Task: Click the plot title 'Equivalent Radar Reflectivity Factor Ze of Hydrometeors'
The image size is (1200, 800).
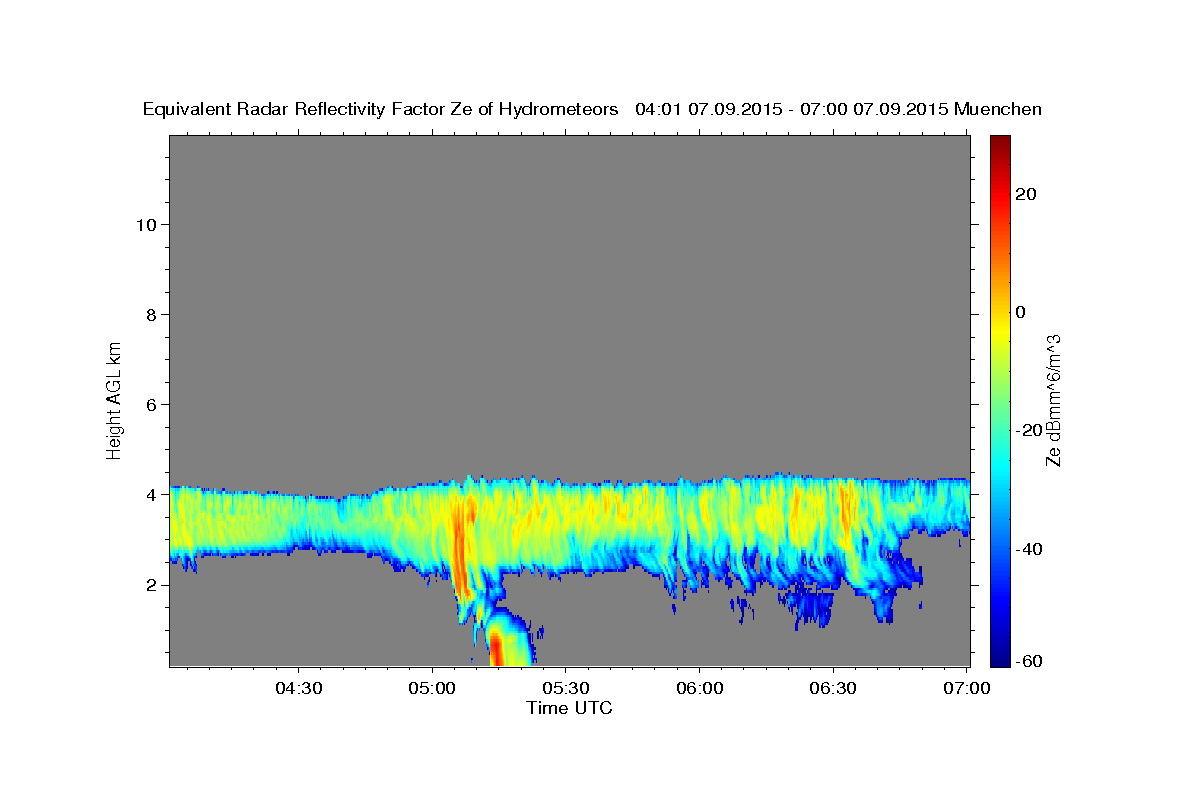Action: (381, 110)
